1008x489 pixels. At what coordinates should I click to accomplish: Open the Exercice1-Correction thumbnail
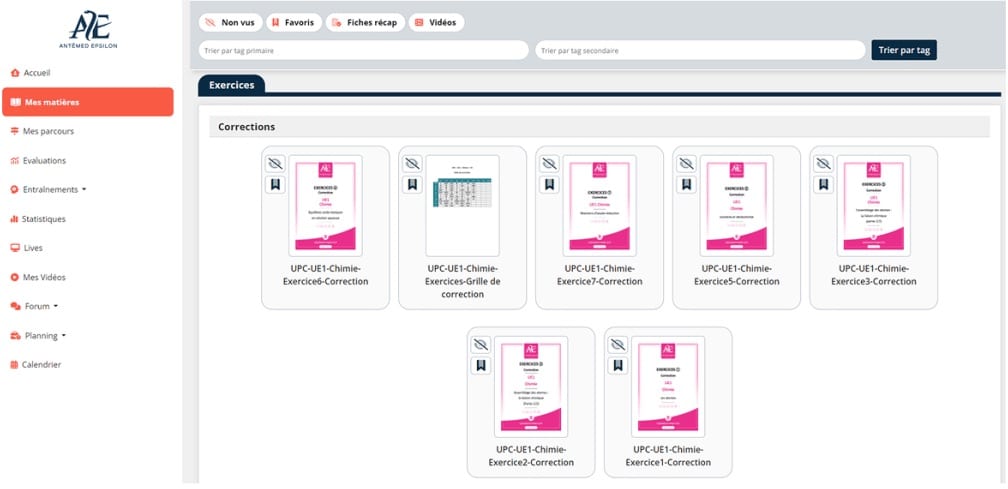tap(668, 387)
